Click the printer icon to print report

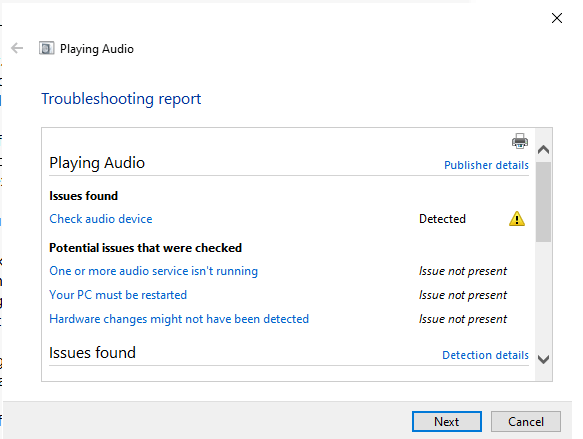point(519,141)
